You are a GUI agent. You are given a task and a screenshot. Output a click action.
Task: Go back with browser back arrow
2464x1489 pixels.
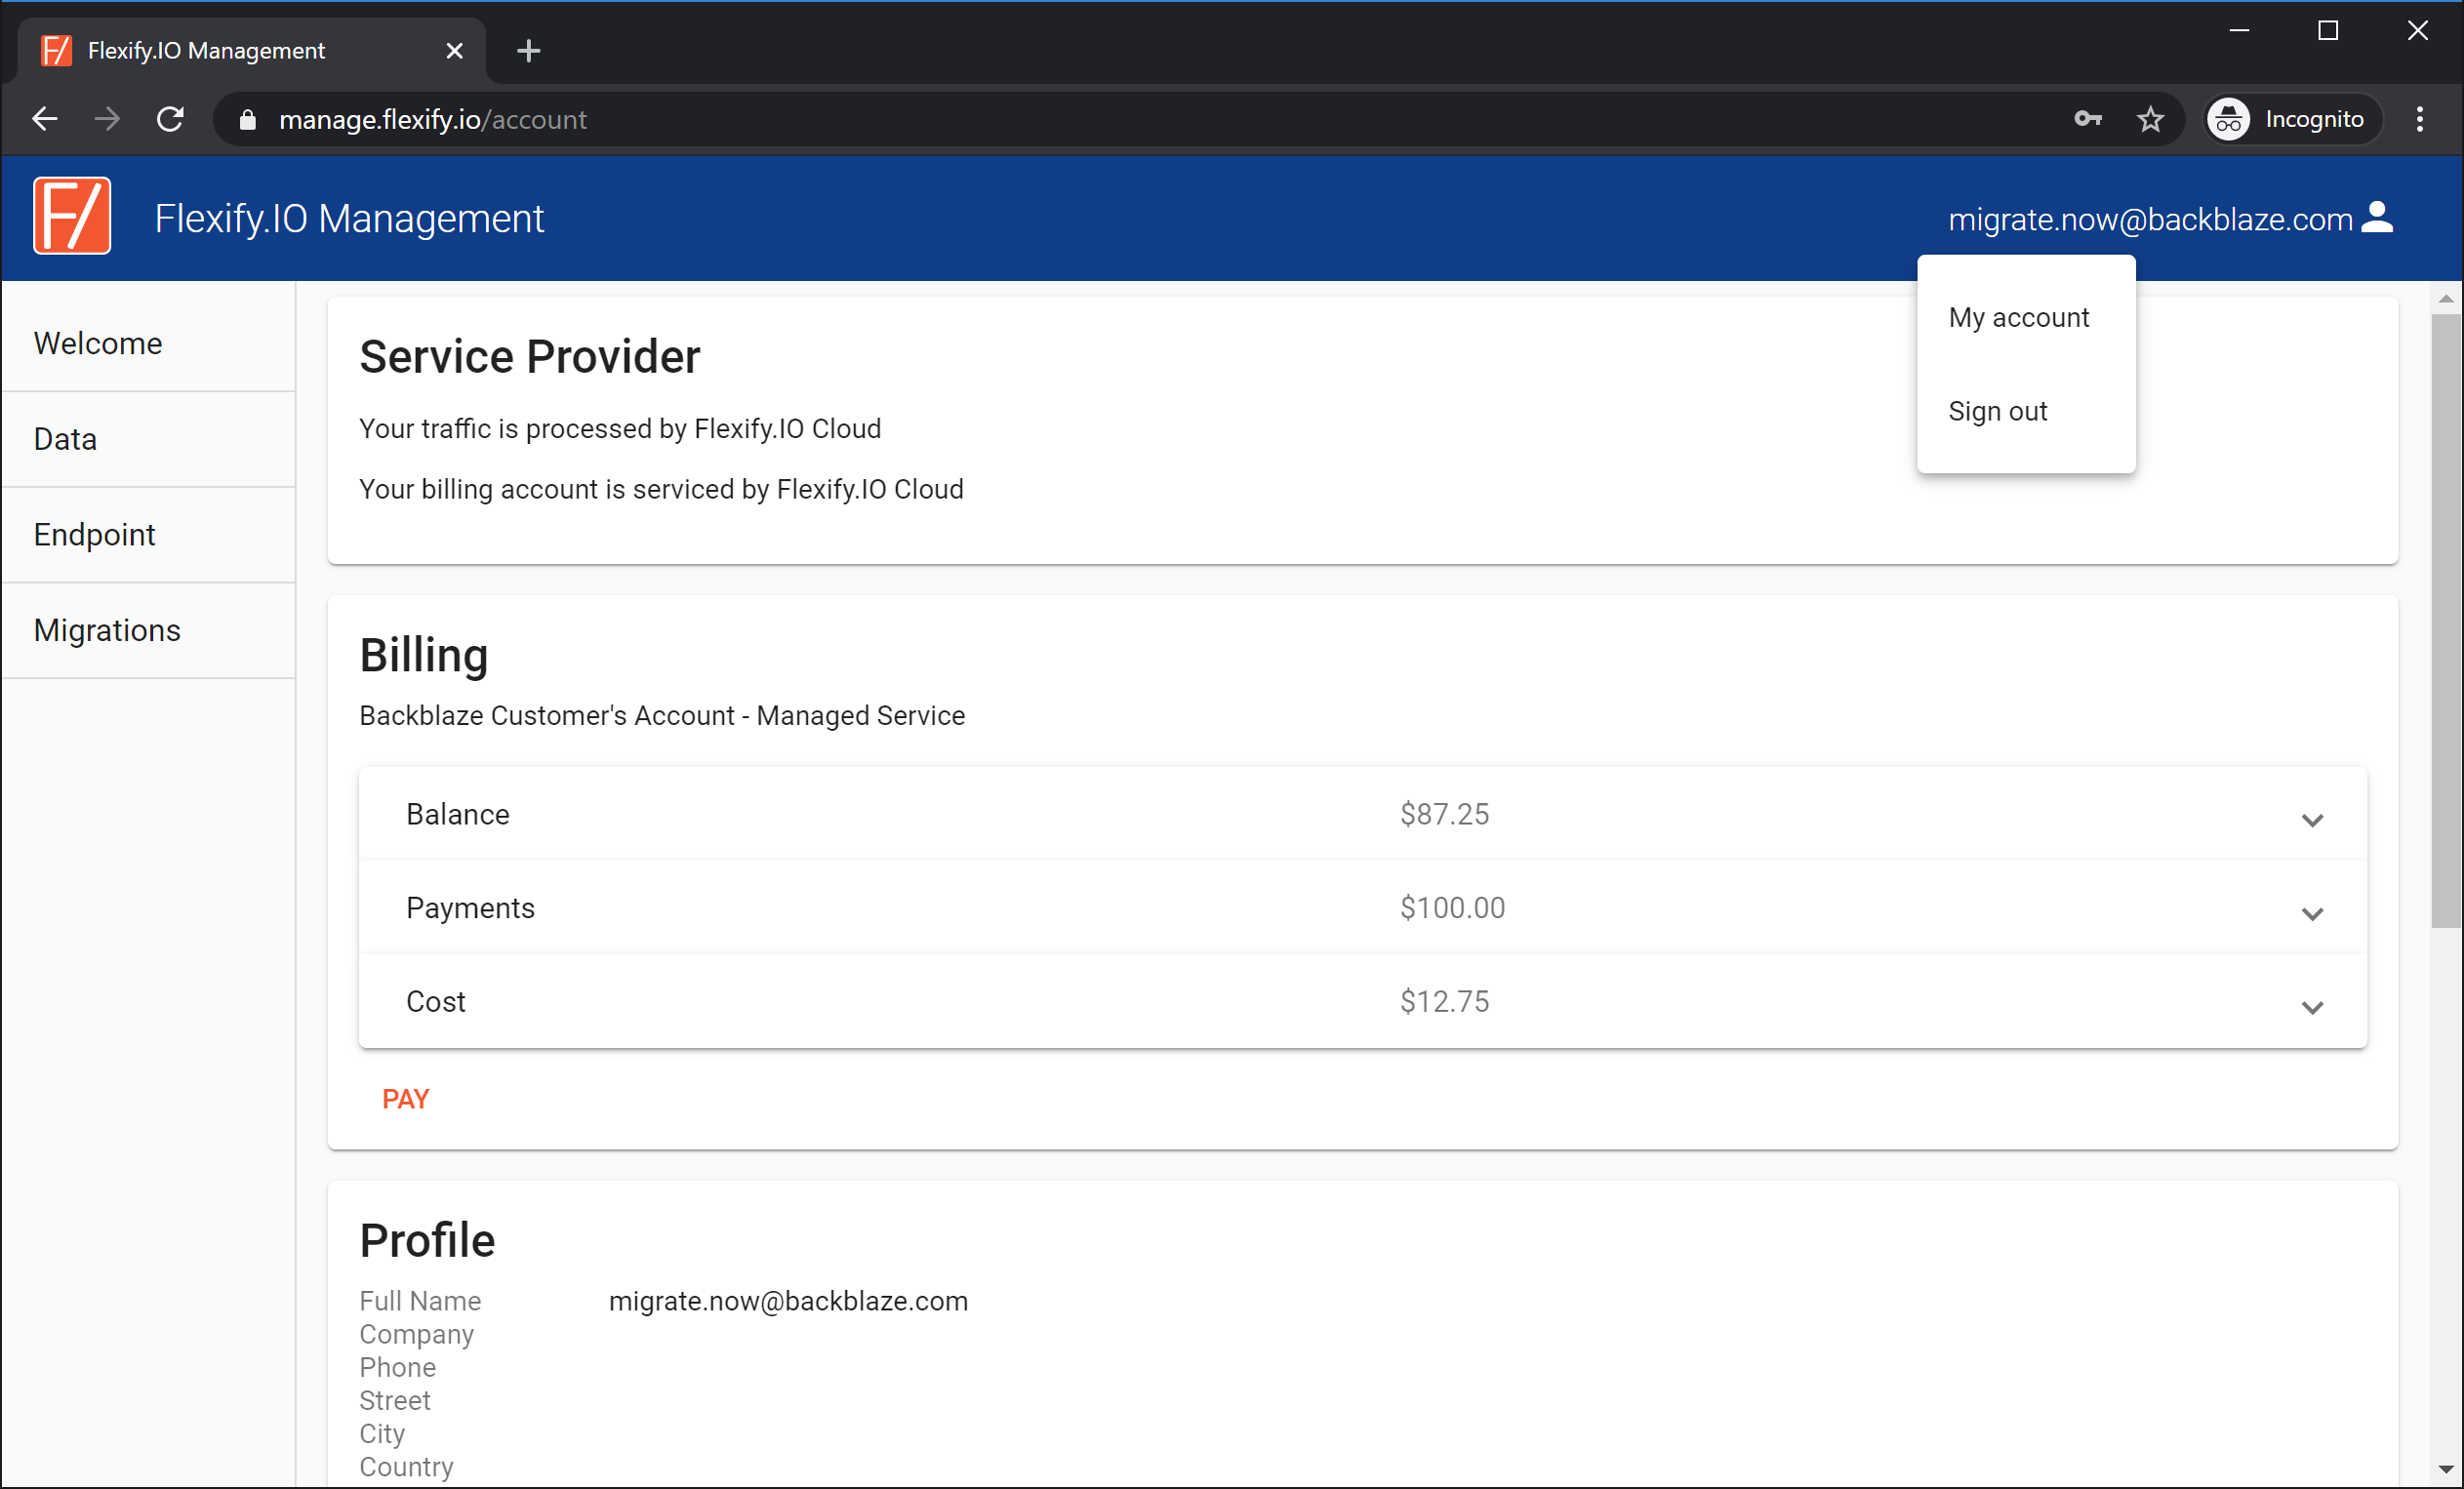(x=45, y=119)
